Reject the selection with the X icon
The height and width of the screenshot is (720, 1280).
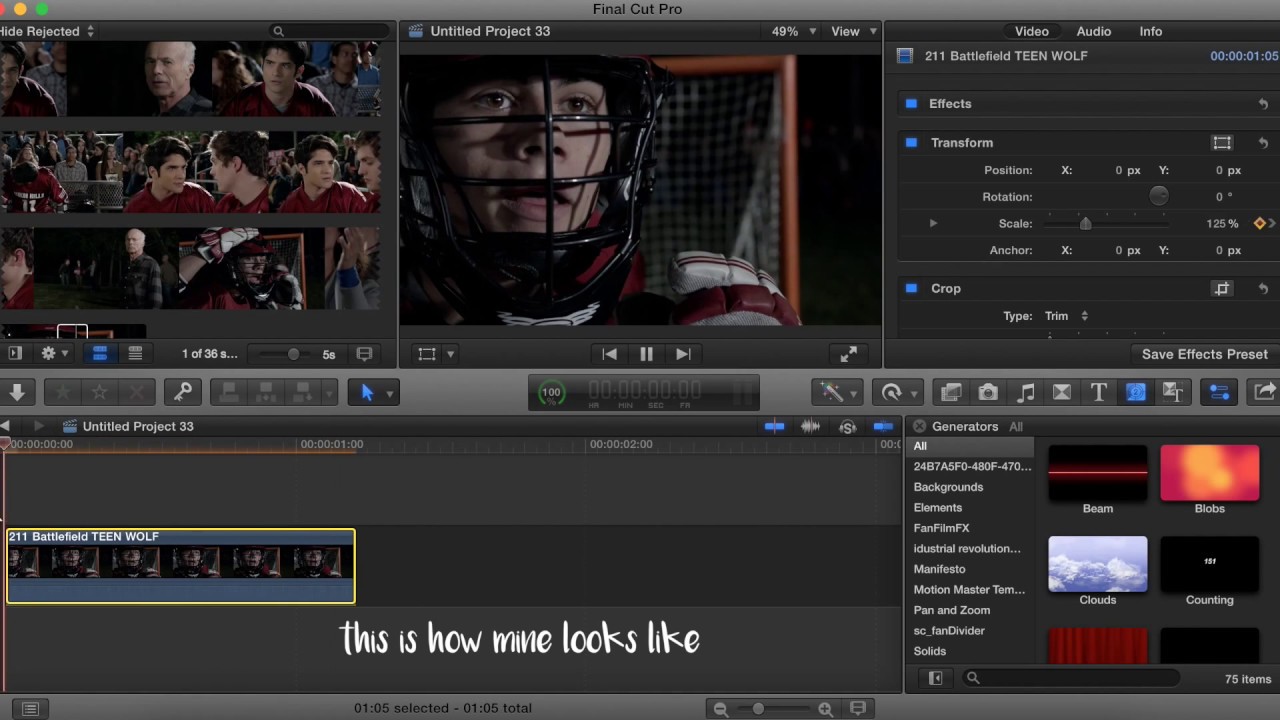click(137, 393)
